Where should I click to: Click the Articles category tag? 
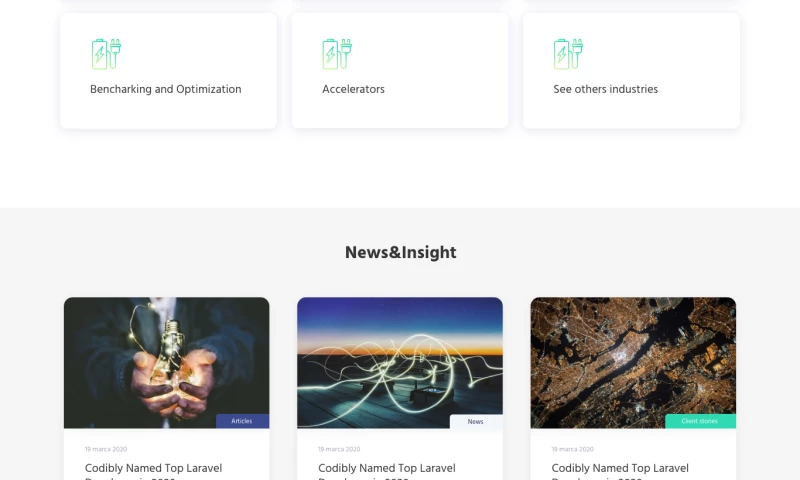(x=242, y=421)
